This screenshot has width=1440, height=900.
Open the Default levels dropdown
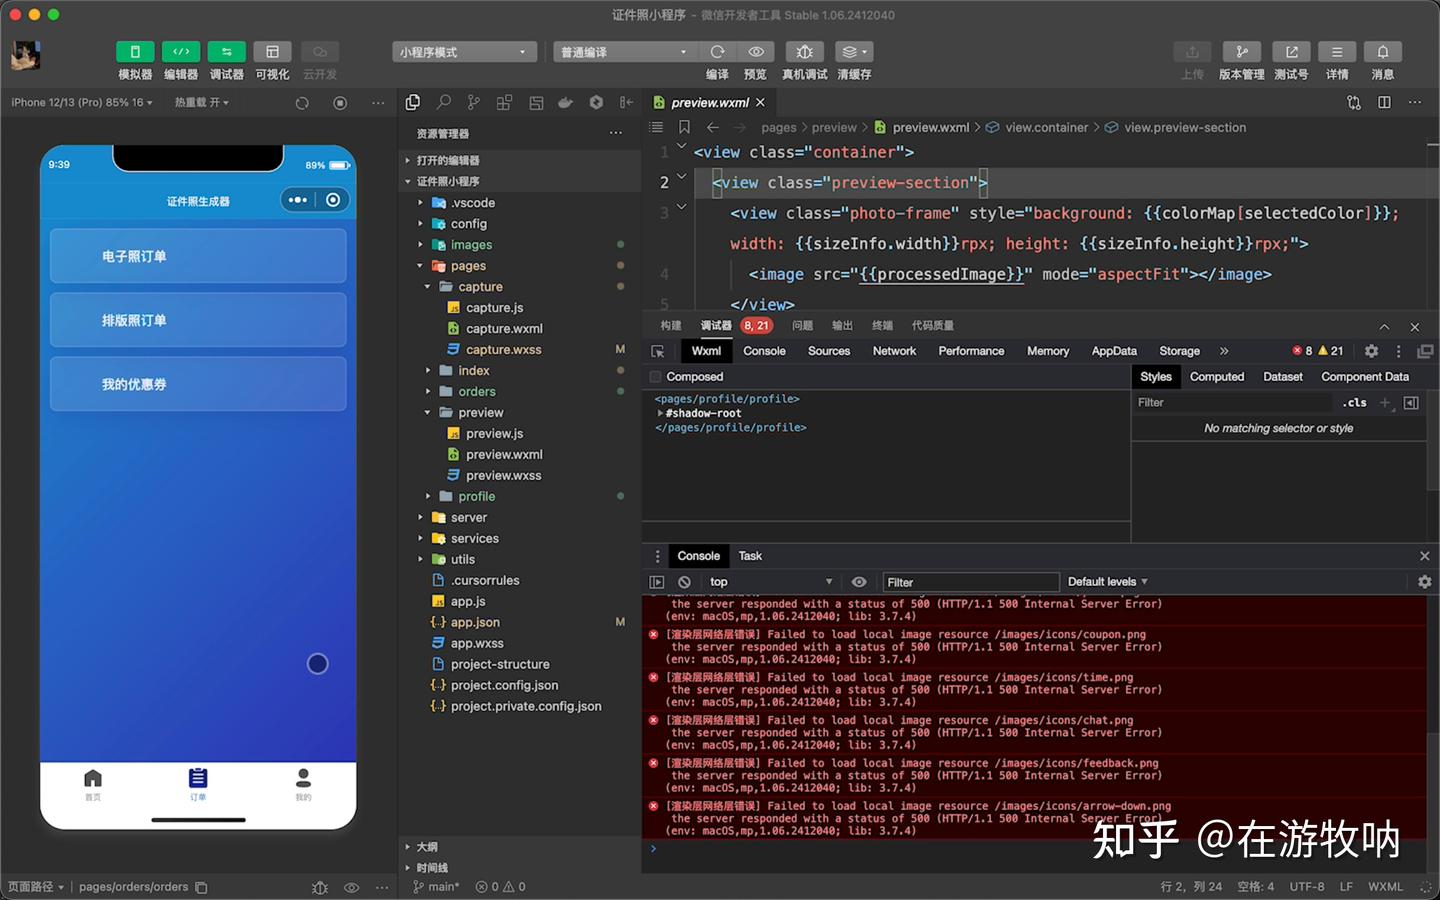pyautogui.click(x=1107, y=582)
